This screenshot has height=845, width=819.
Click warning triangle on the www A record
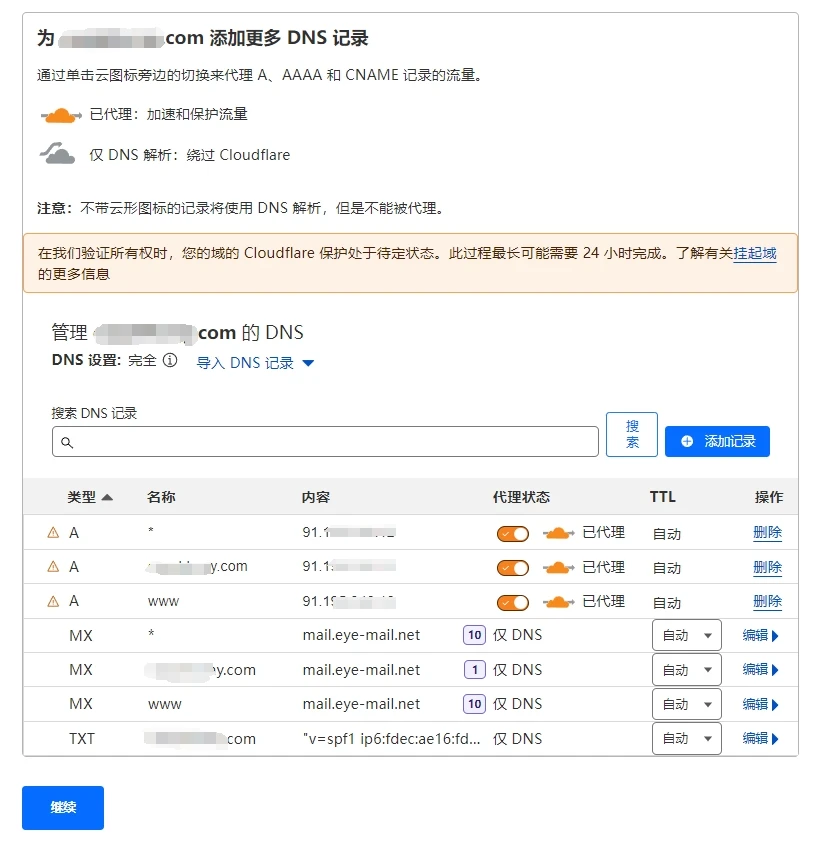pos(53,601)
